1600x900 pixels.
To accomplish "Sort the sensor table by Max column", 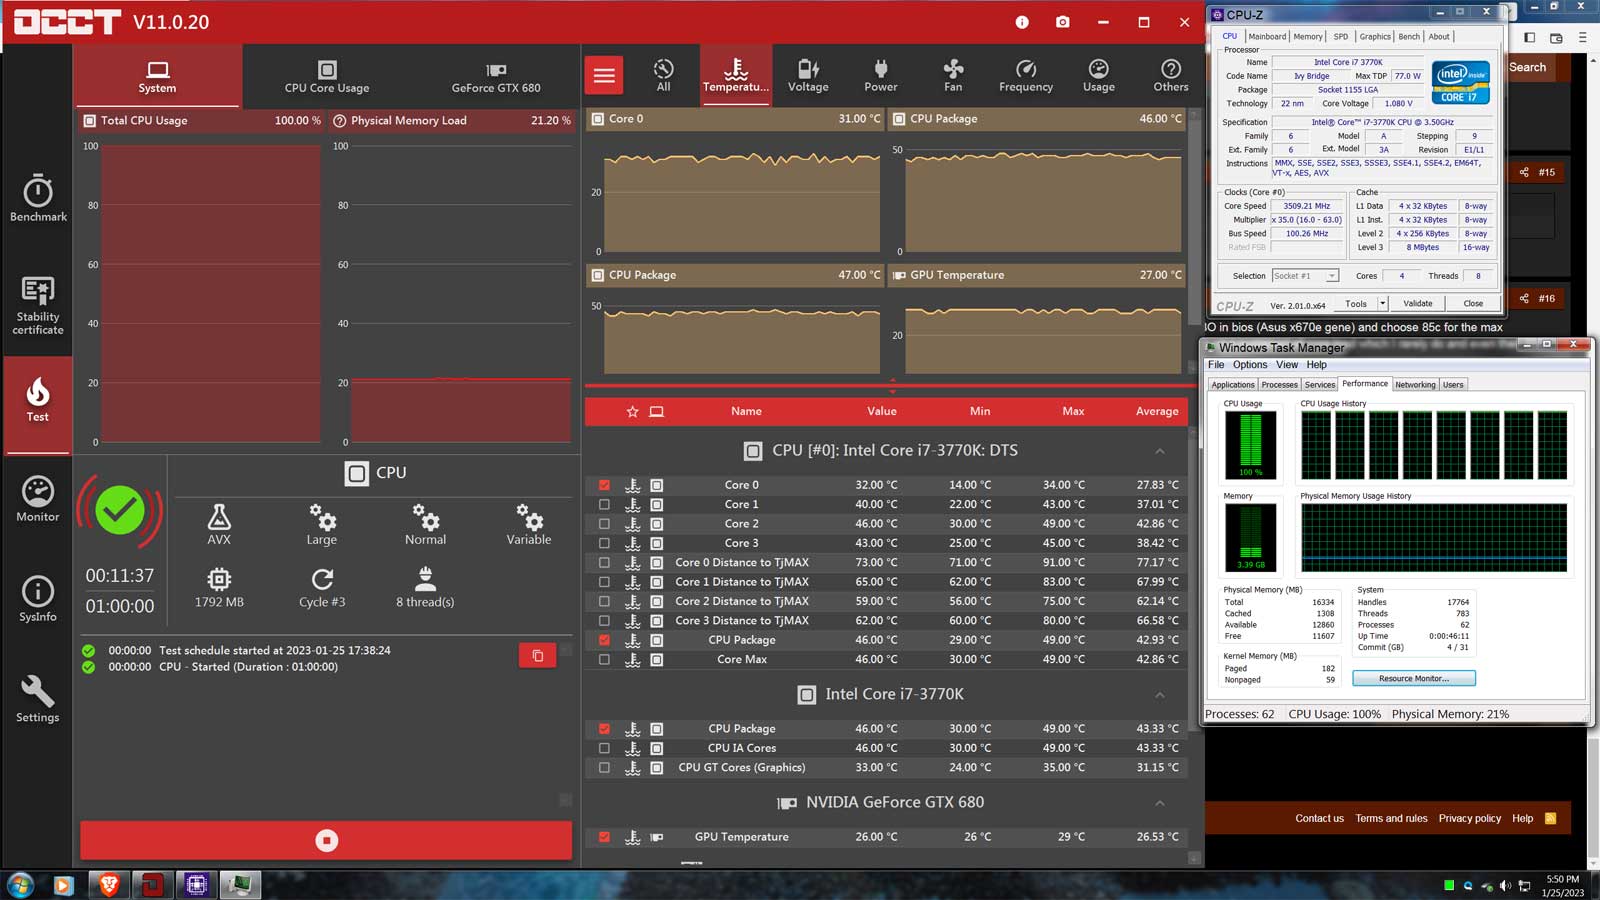I will click(x=1073, y=411).
